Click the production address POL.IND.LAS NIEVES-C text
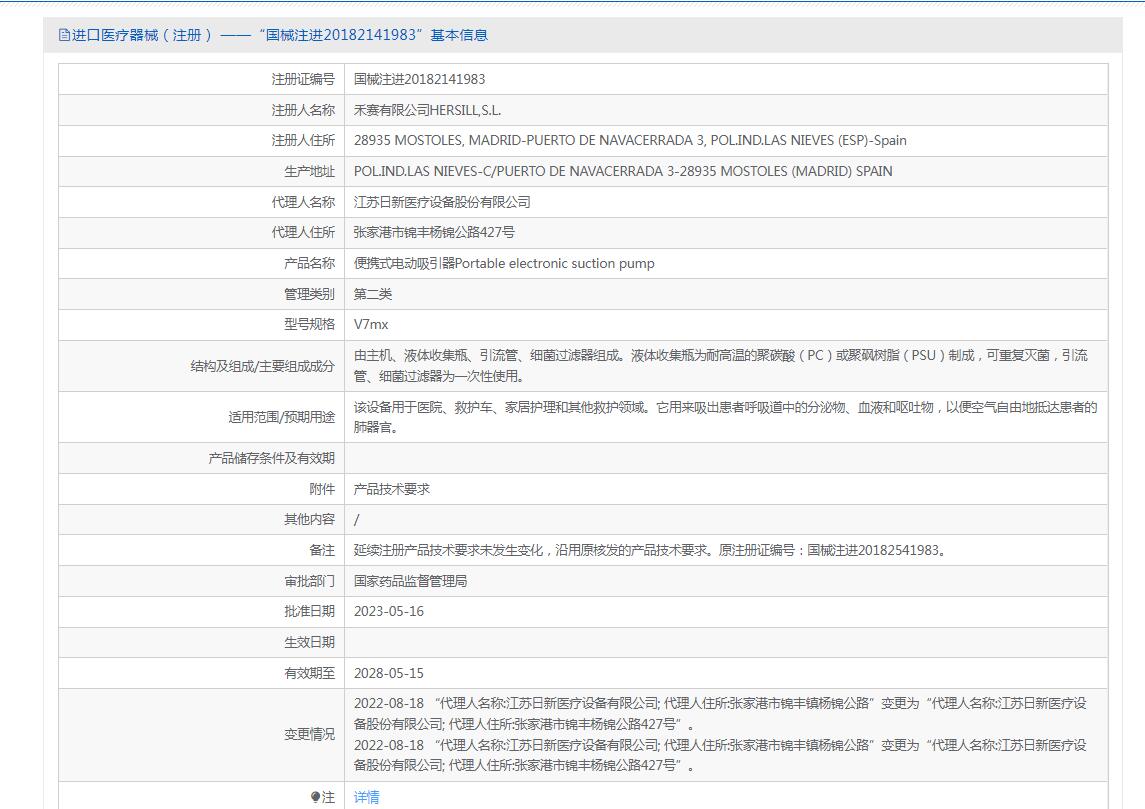This screenshot has height=809, width=1145. tap(623, 171)
